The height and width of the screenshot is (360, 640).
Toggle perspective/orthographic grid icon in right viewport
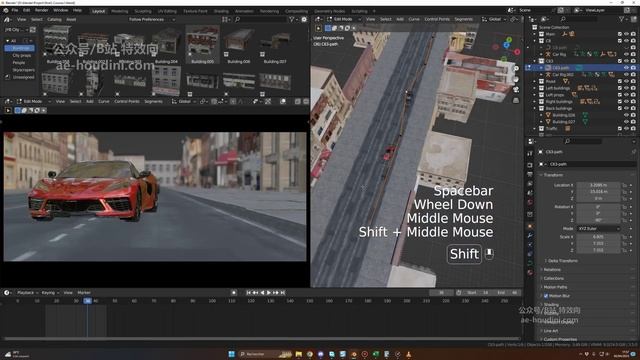[x=516, y=100]
